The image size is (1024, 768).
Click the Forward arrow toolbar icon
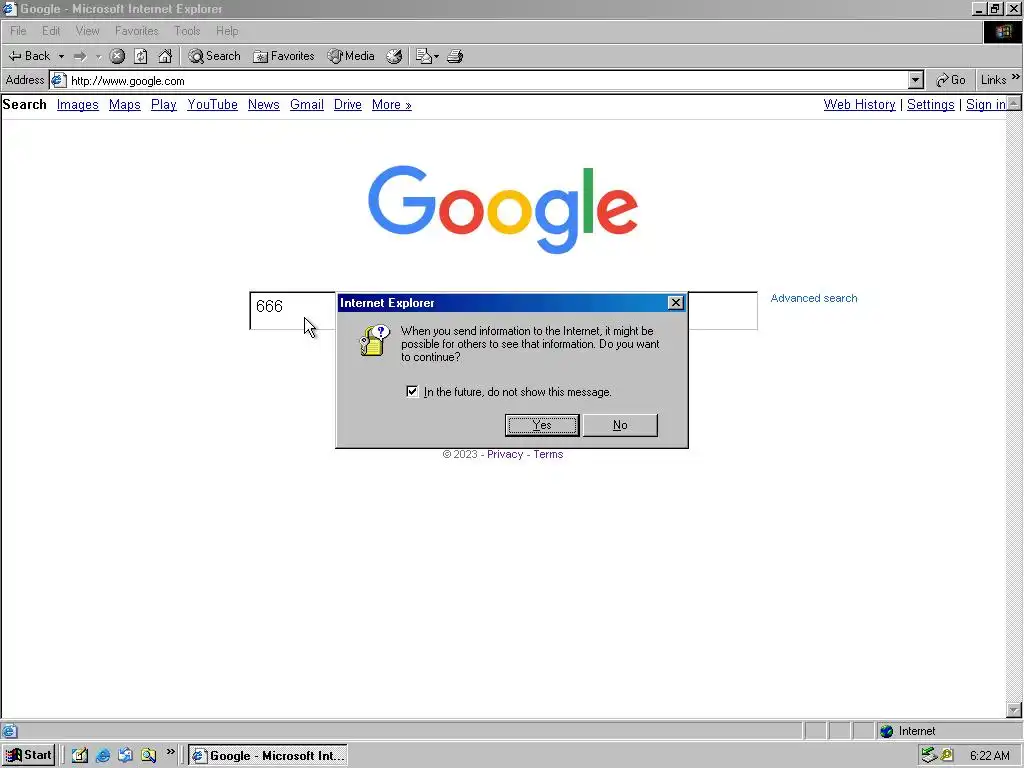click(80, 56)
